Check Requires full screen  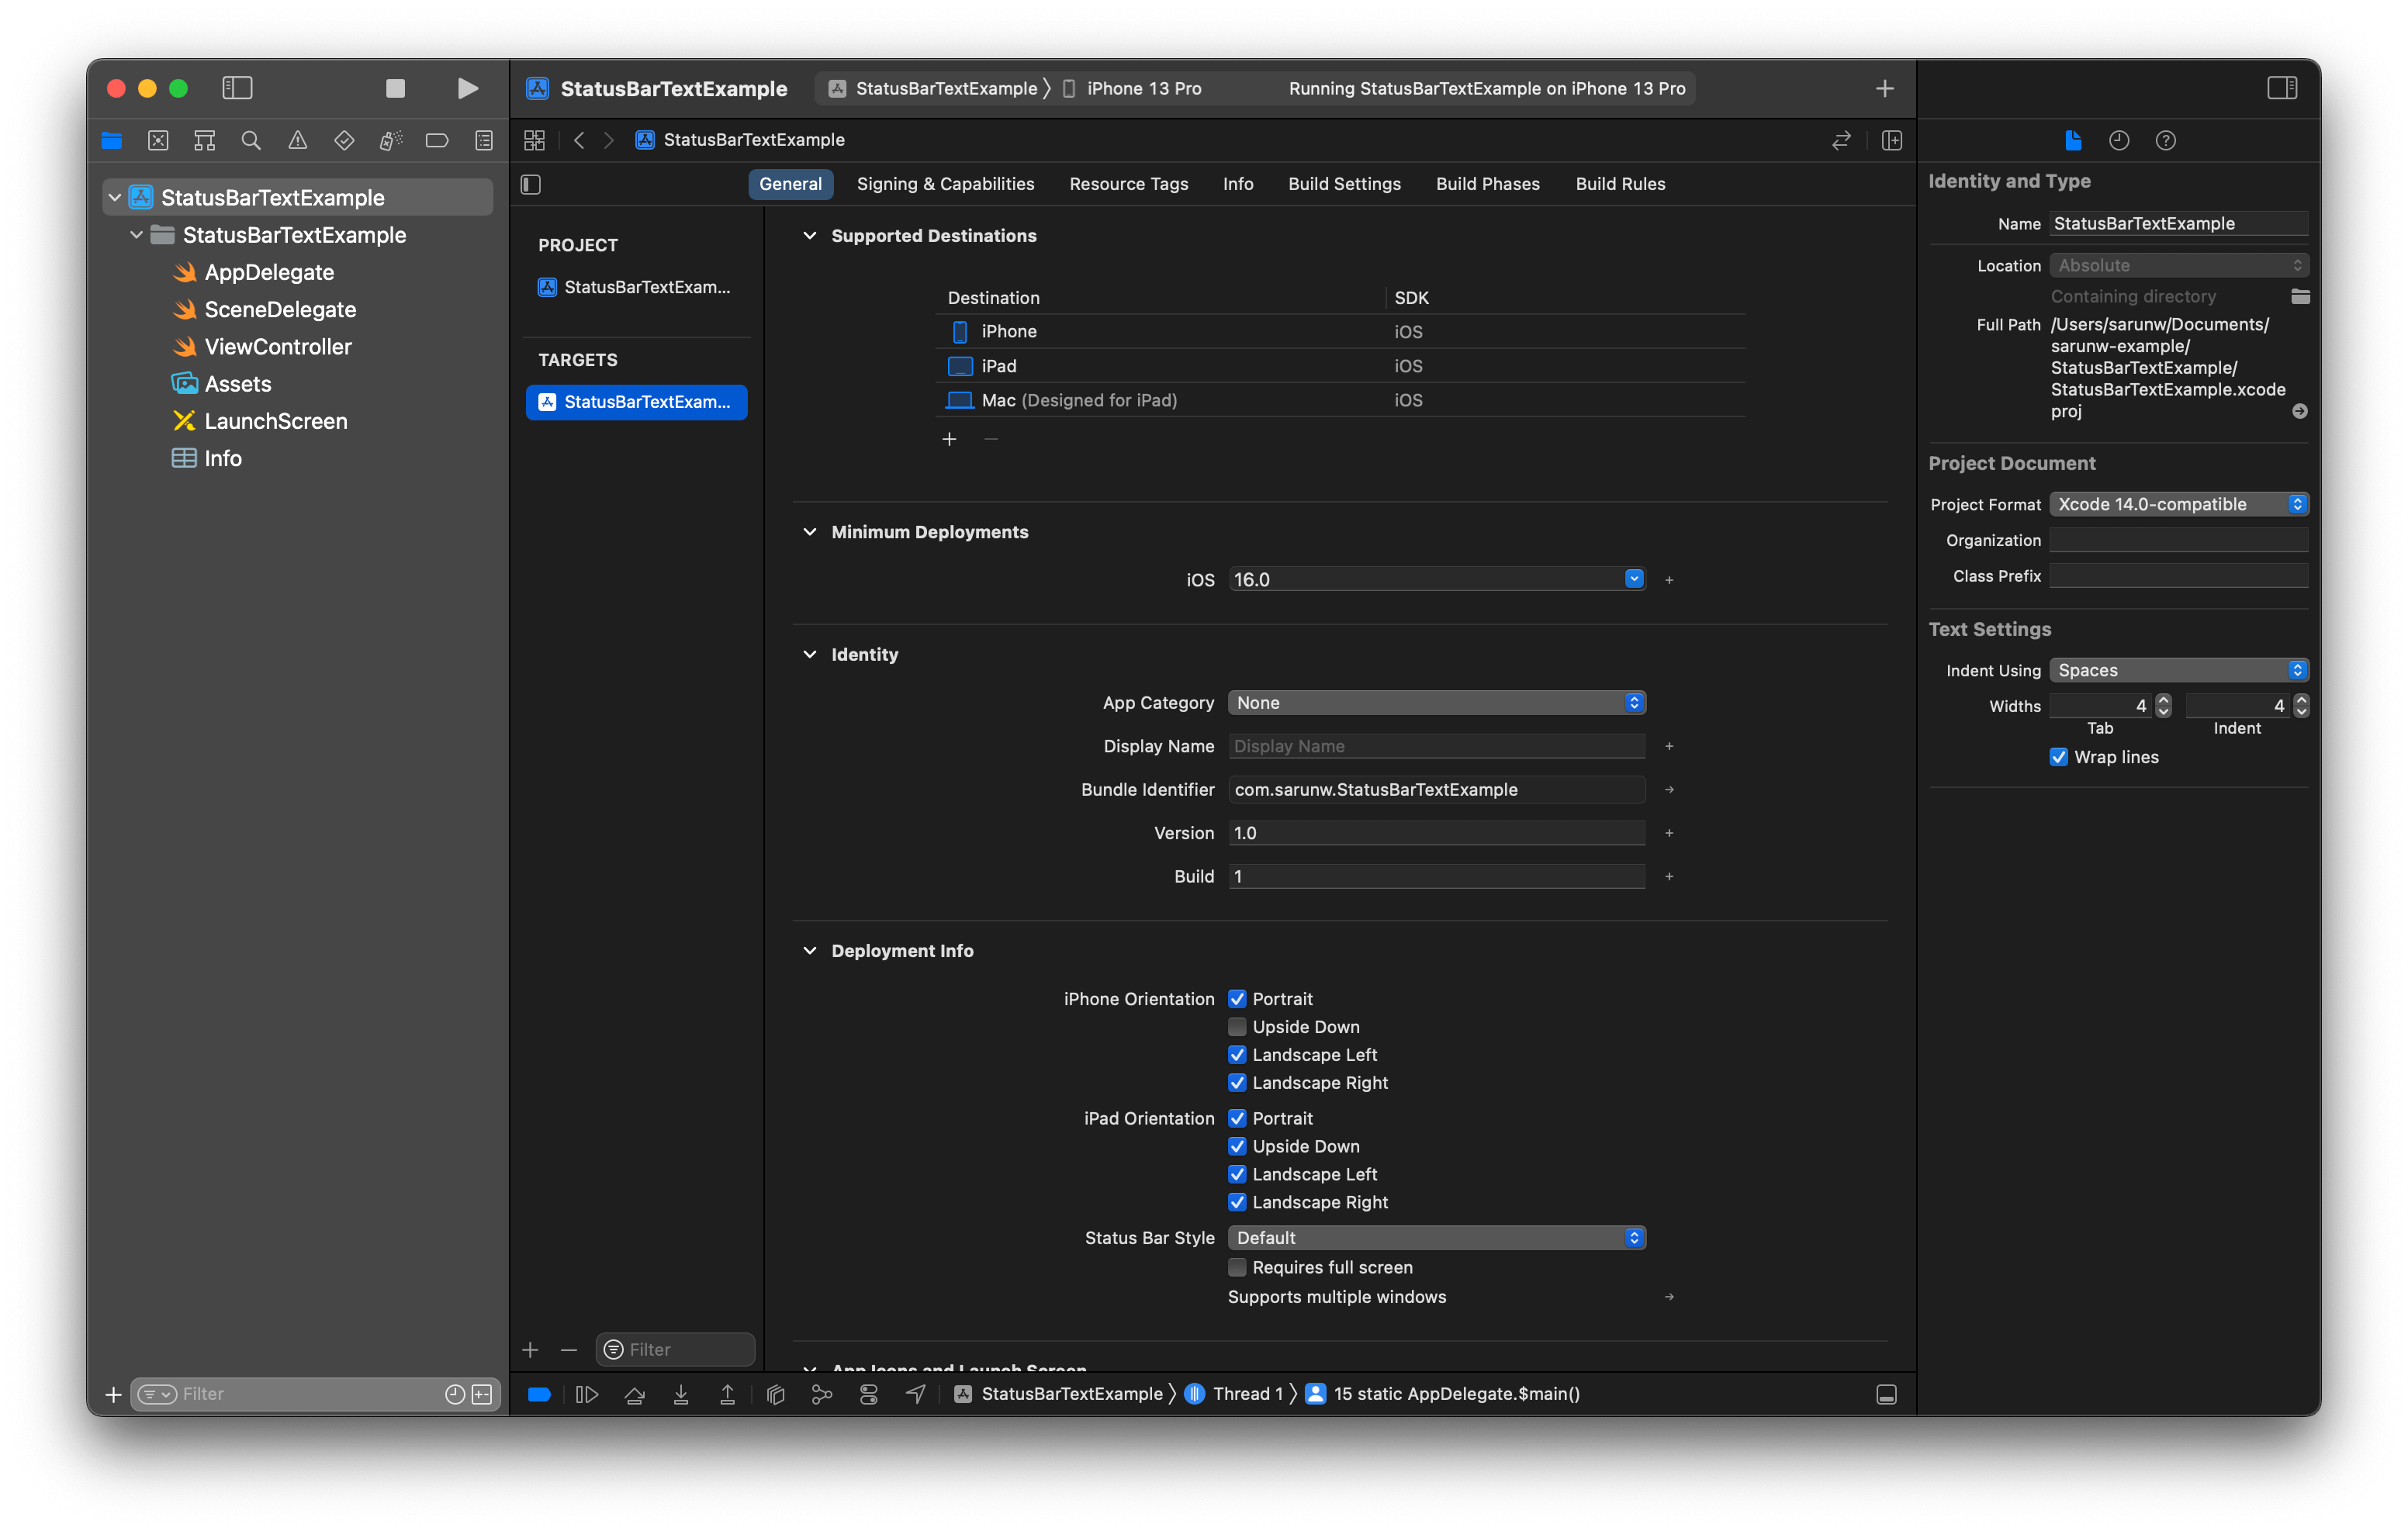[x=1237, y=1267]
